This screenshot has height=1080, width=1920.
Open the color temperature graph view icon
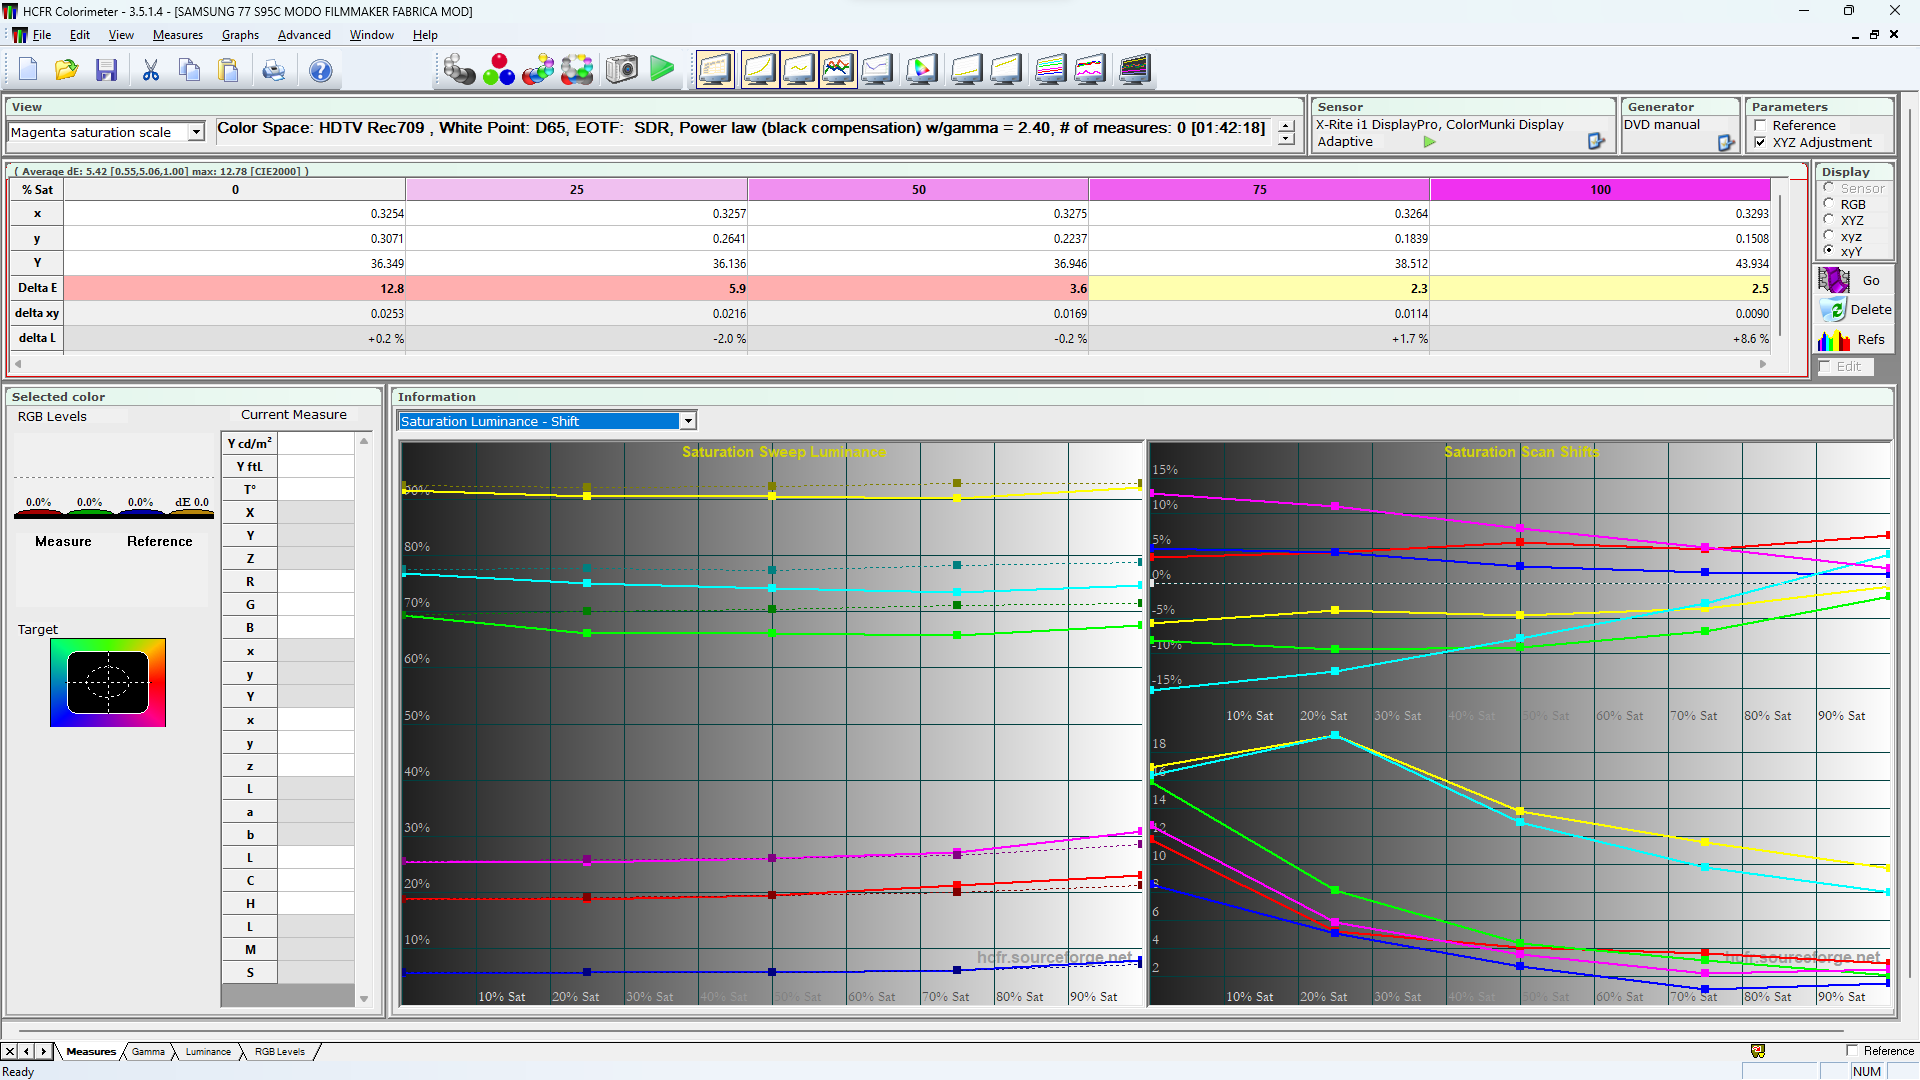pos(877,69)
